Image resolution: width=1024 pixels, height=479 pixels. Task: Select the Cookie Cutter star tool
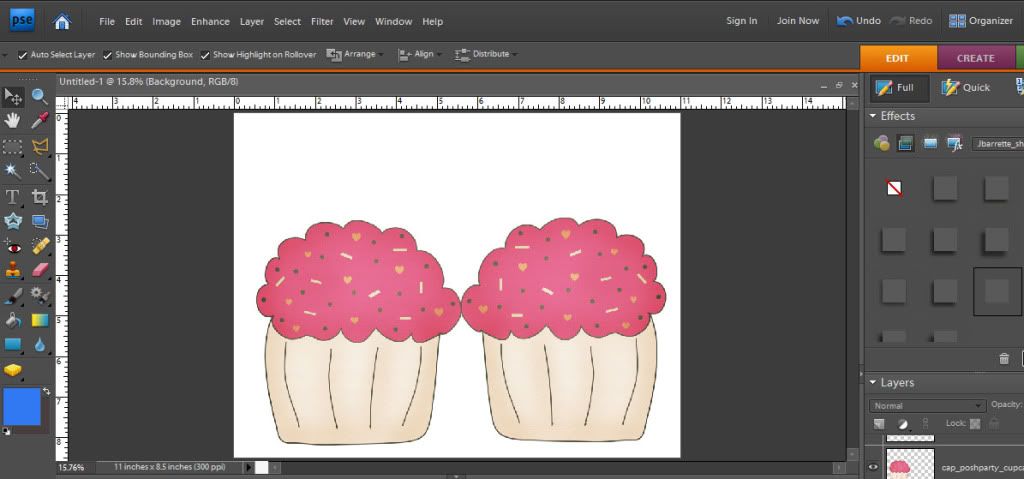tap(13, 222)
